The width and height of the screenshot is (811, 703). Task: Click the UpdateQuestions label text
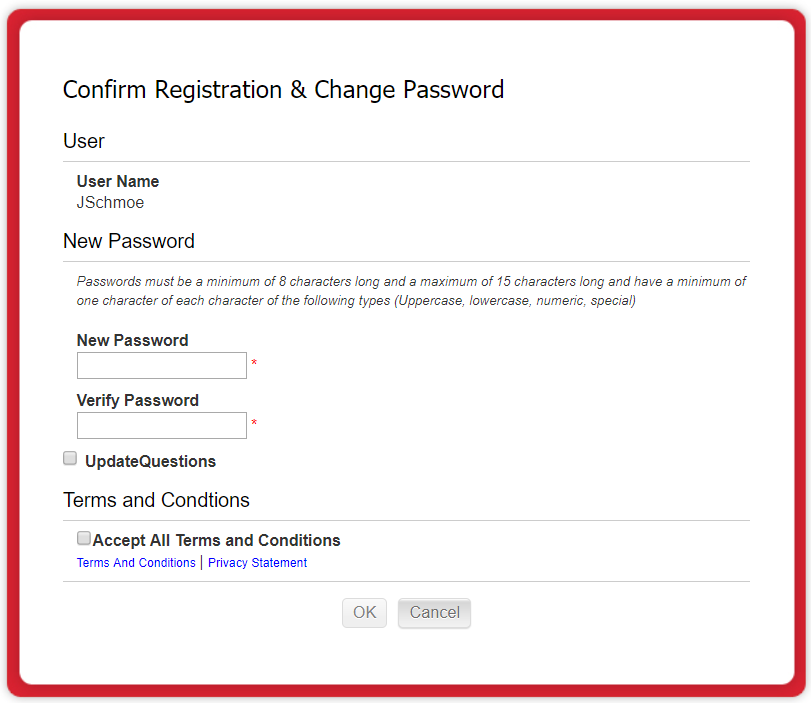150,462
